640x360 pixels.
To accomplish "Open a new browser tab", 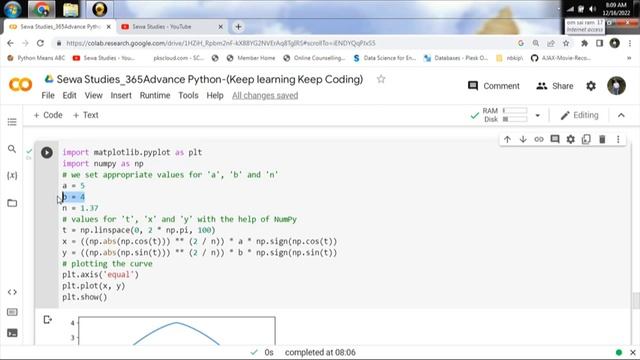I will (238, 27).
